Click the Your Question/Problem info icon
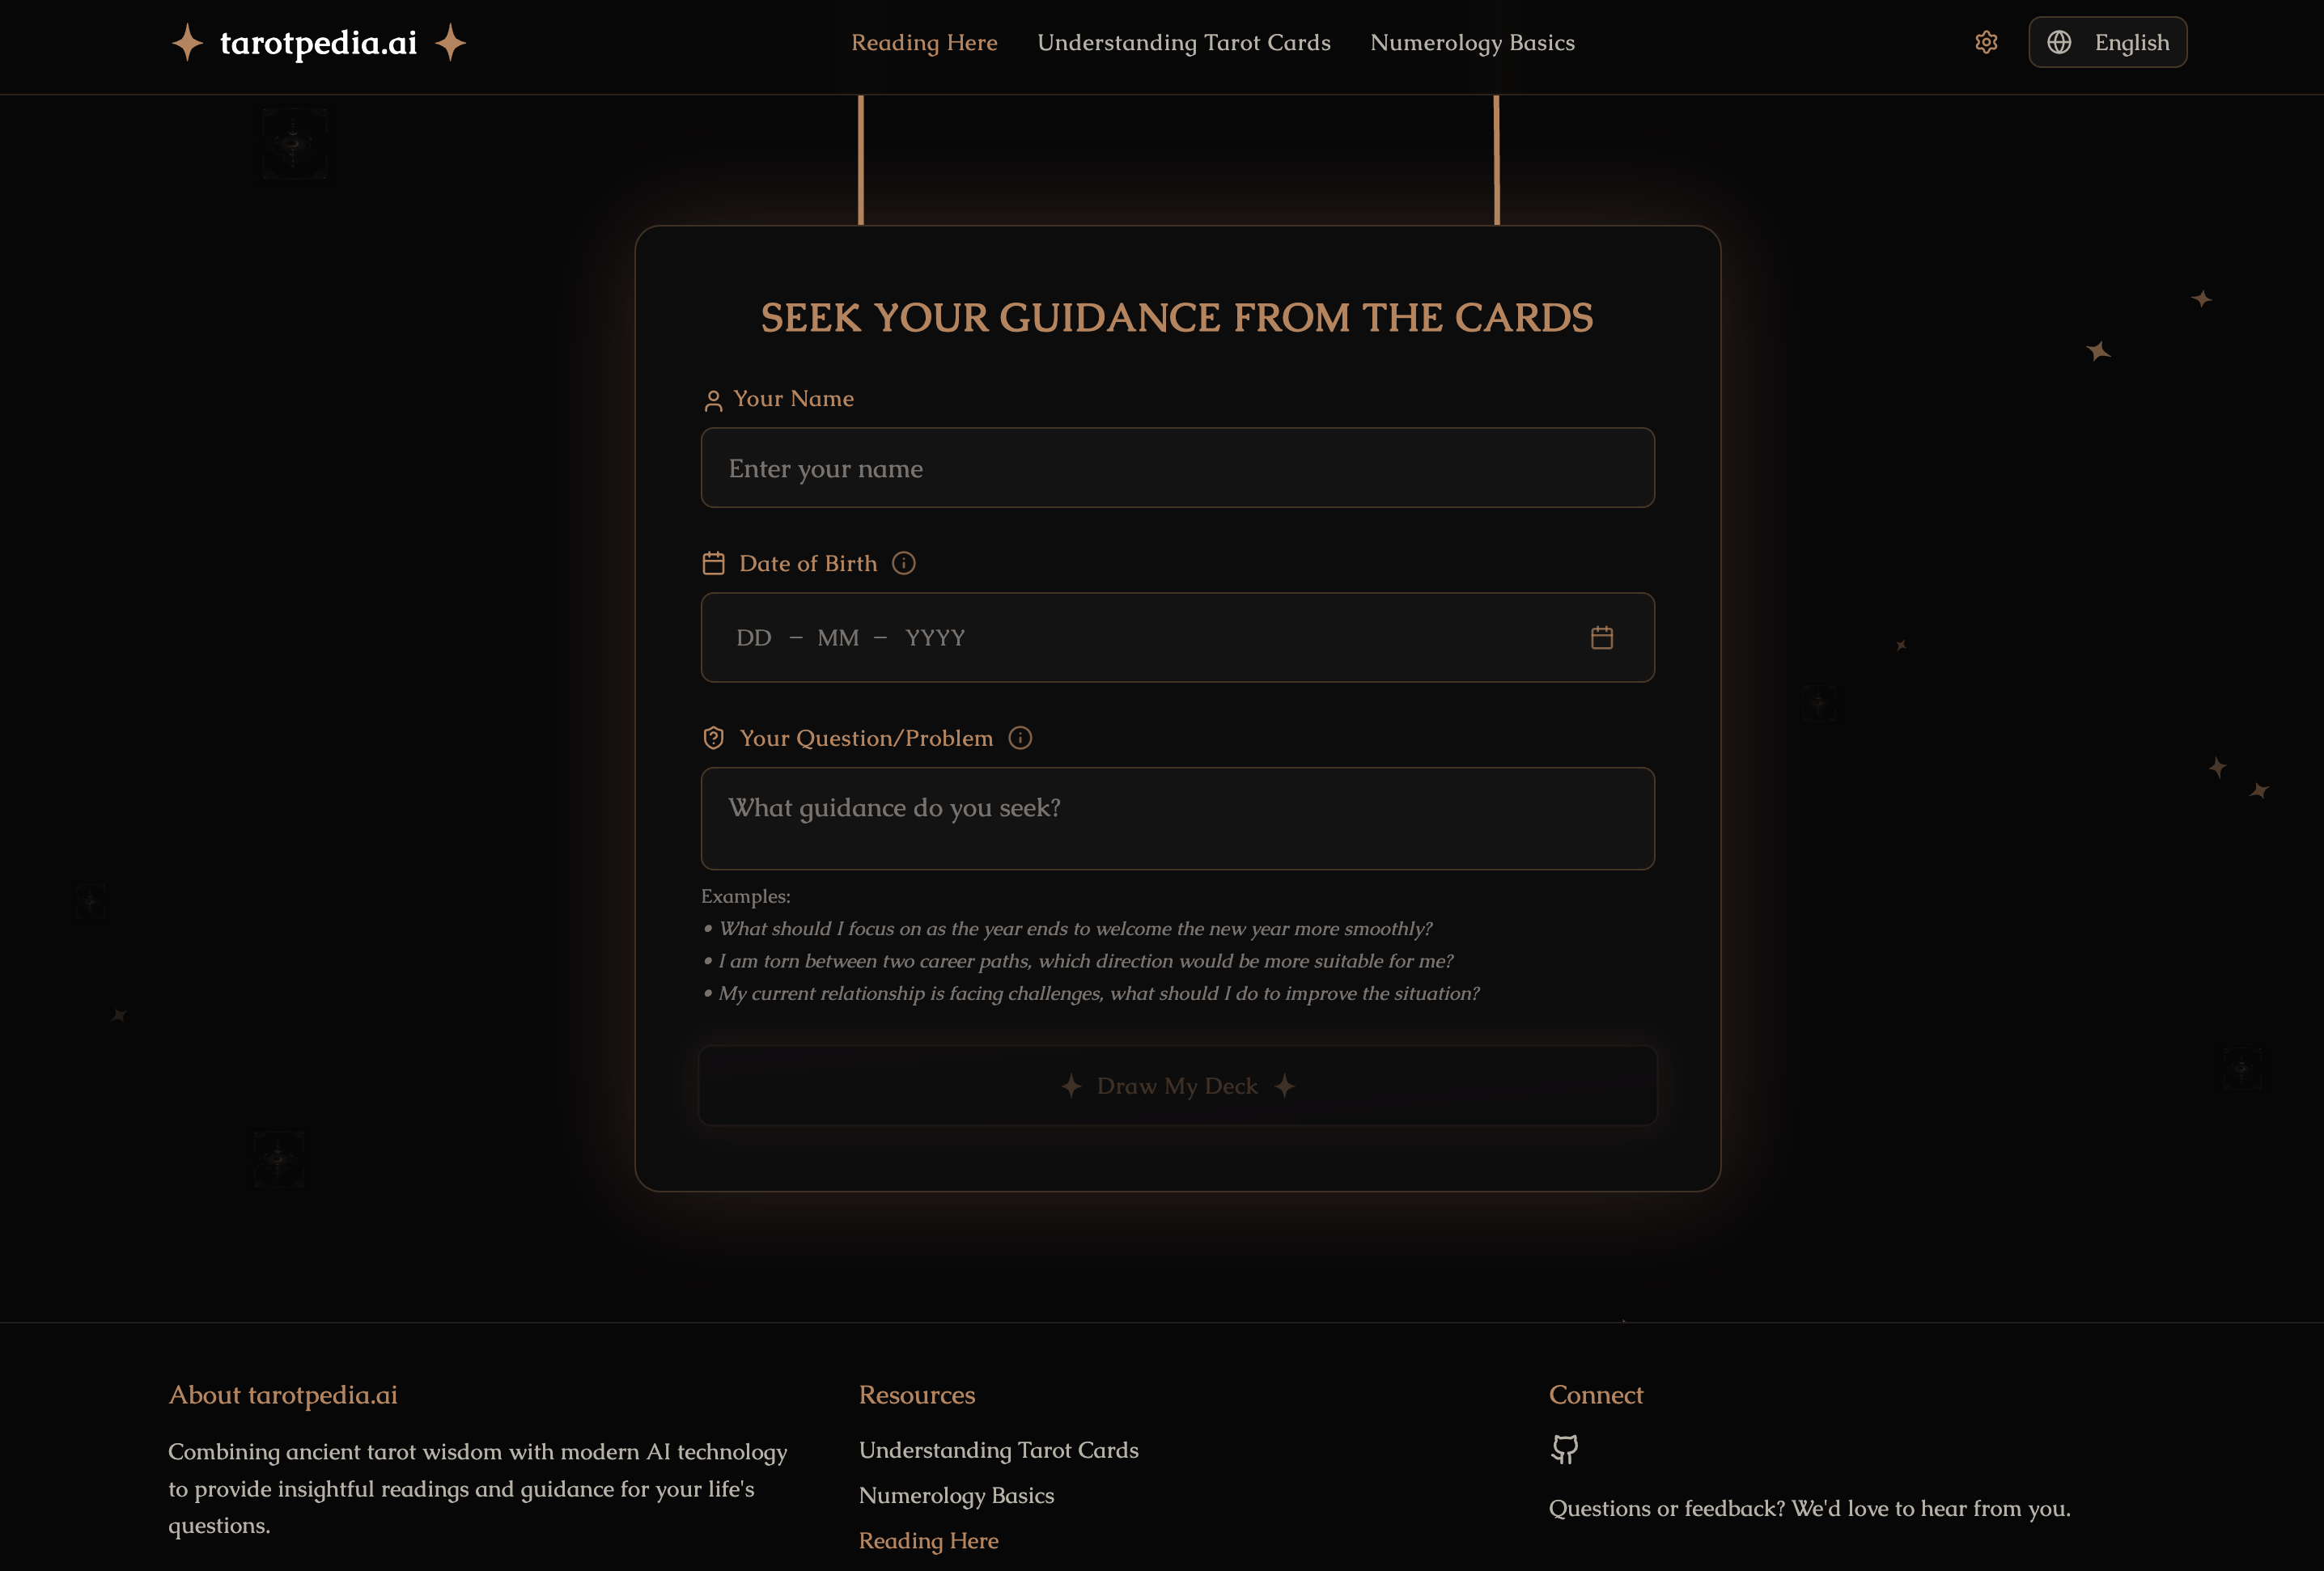This screenshot has height=1571, width=2324. [1020, 738]
